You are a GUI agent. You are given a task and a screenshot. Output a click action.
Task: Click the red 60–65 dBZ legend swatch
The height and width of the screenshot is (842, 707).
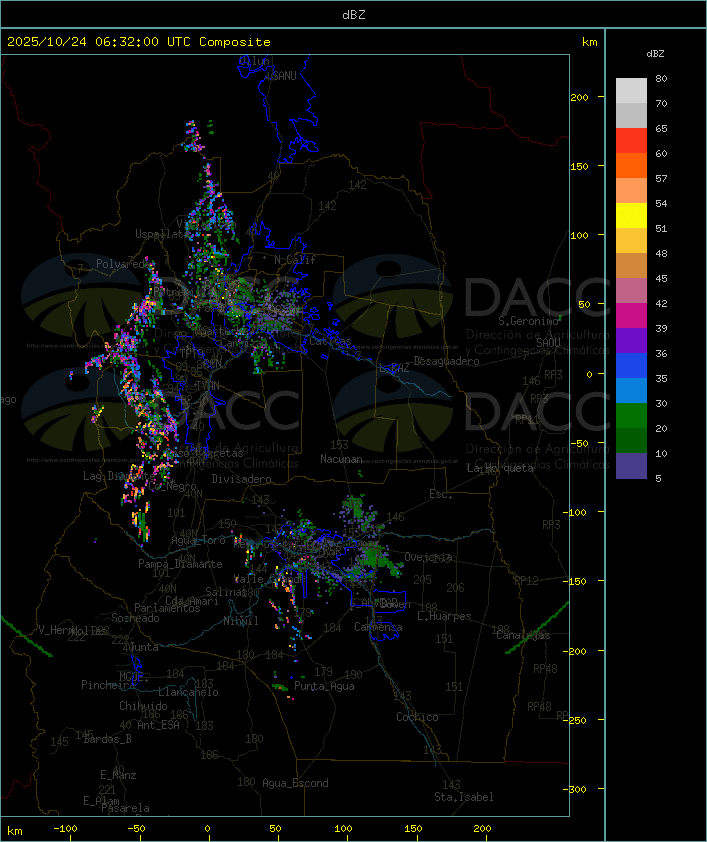631,141
